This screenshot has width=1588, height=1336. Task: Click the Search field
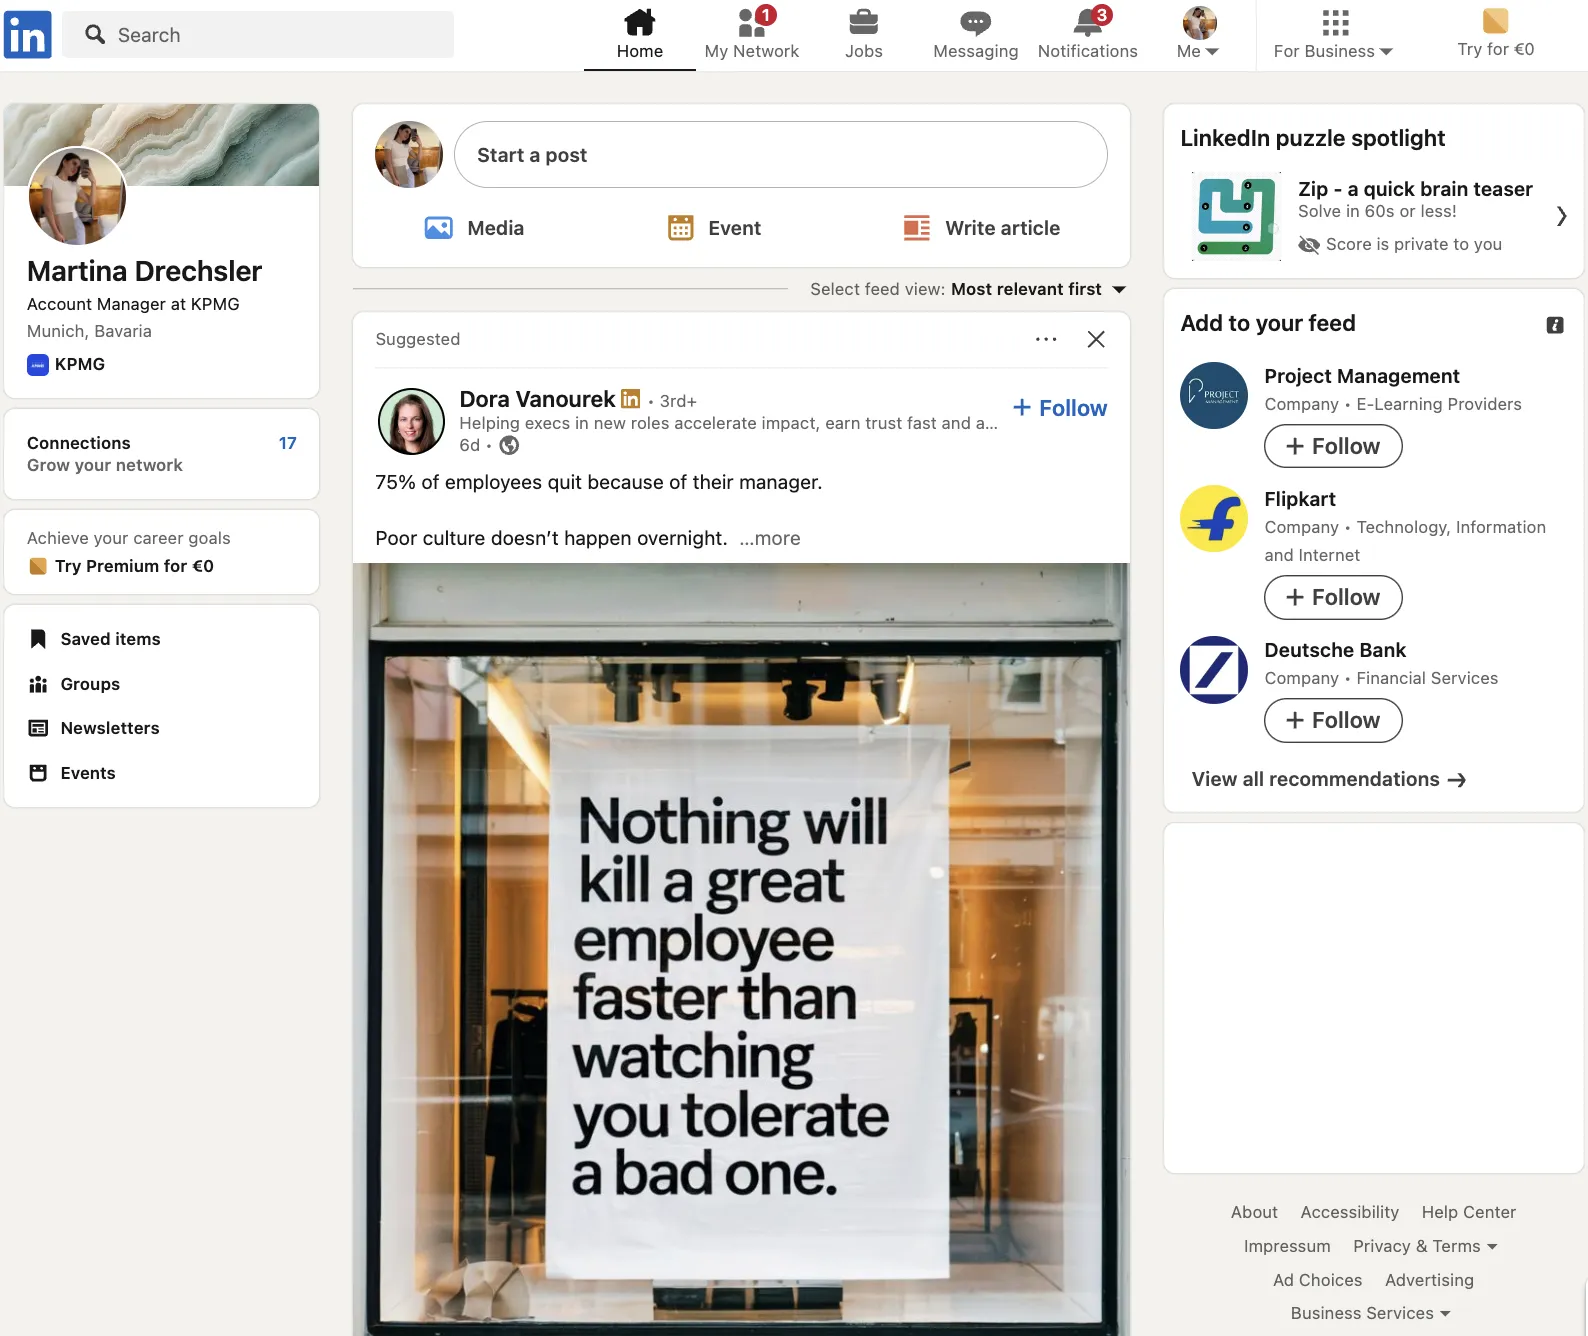click(x=258, y=35)
